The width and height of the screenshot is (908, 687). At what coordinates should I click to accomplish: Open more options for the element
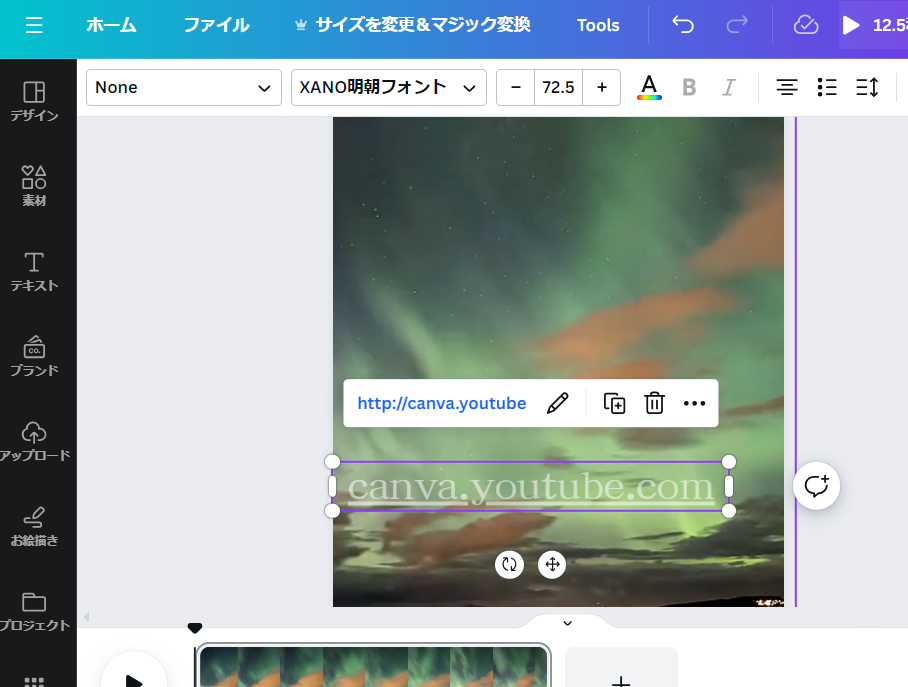tap(694, 403)
